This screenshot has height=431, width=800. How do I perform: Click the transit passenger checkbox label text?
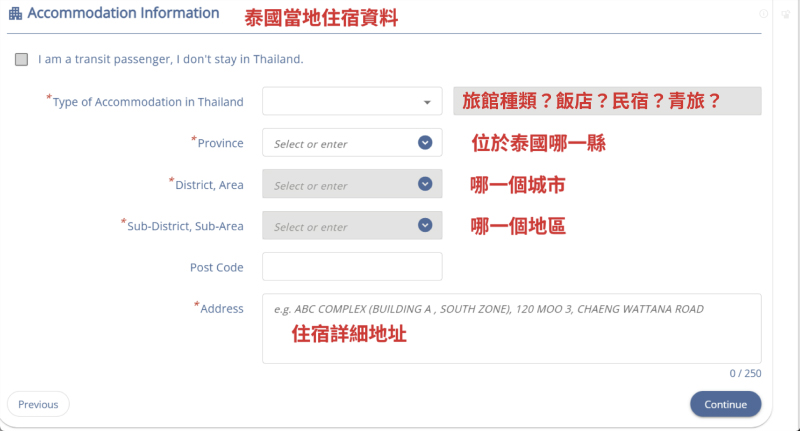point(170,59)
